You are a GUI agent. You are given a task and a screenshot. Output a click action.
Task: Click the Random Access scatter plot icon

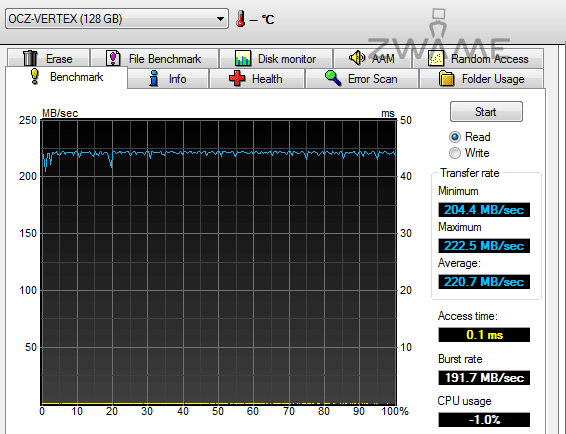(436, 58)
